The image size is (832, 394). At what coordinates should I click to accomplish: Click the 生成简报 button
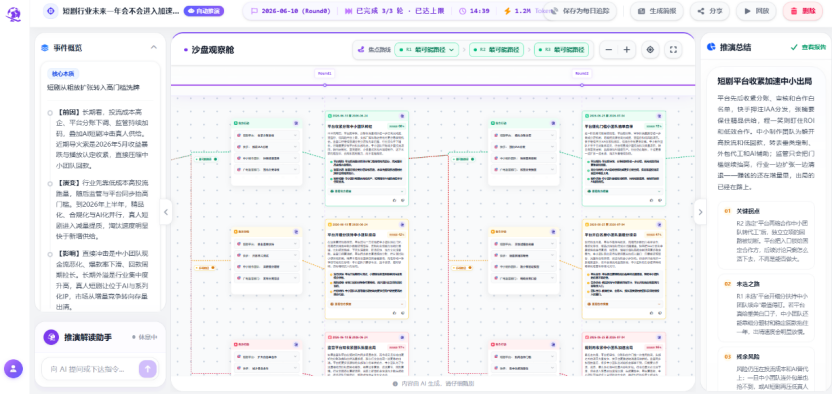point(657,11)
